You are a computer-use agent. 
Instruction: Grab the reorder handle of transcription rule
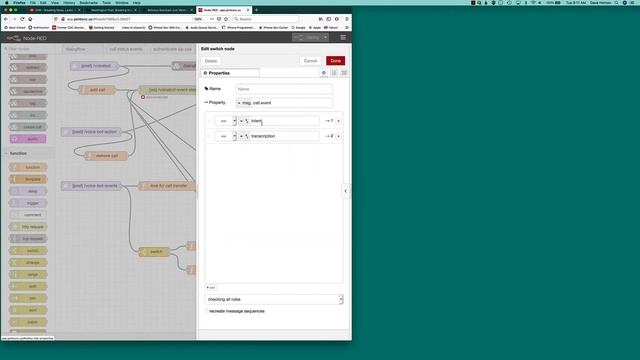(209, 136)
